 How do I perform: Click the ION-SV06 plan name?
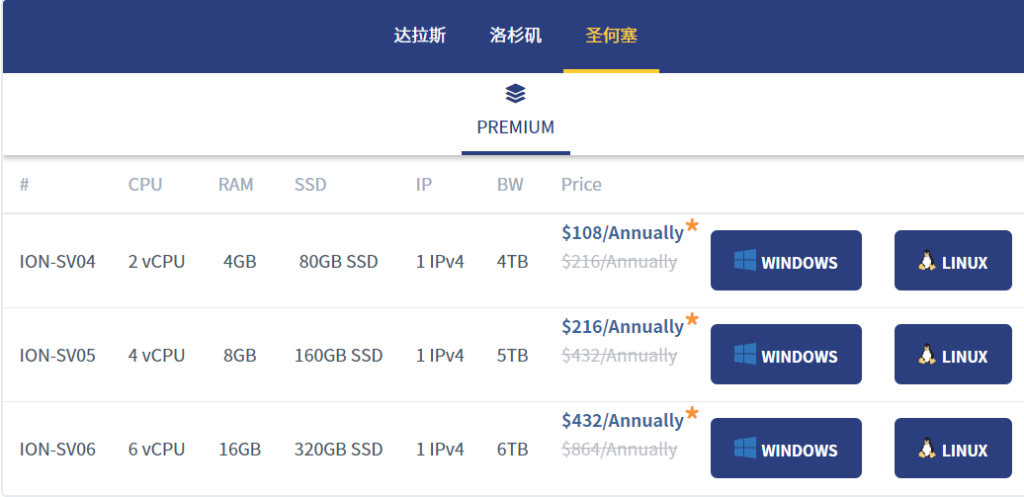(58, 449)
